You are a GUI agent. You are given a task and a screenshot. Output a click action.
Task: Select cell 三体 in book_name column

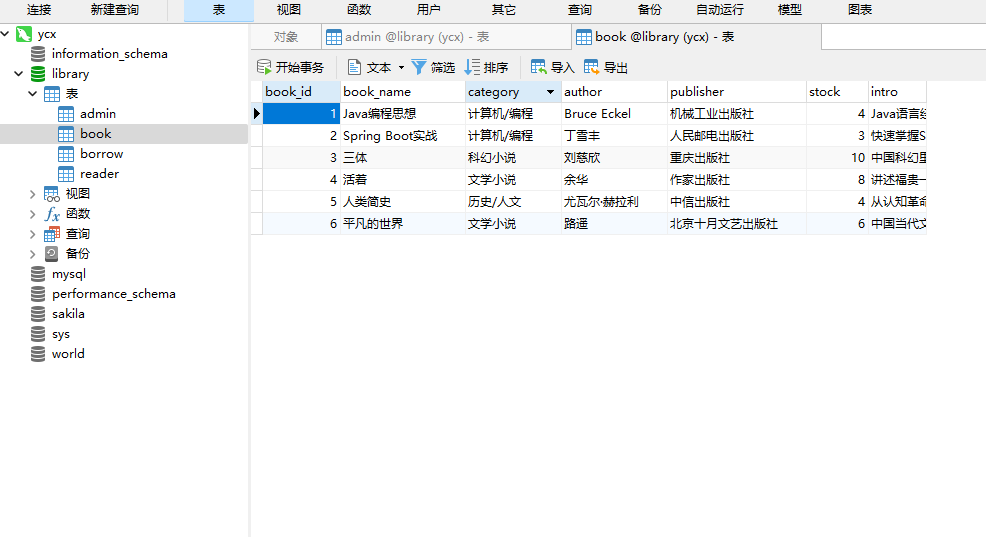(402, 158)
